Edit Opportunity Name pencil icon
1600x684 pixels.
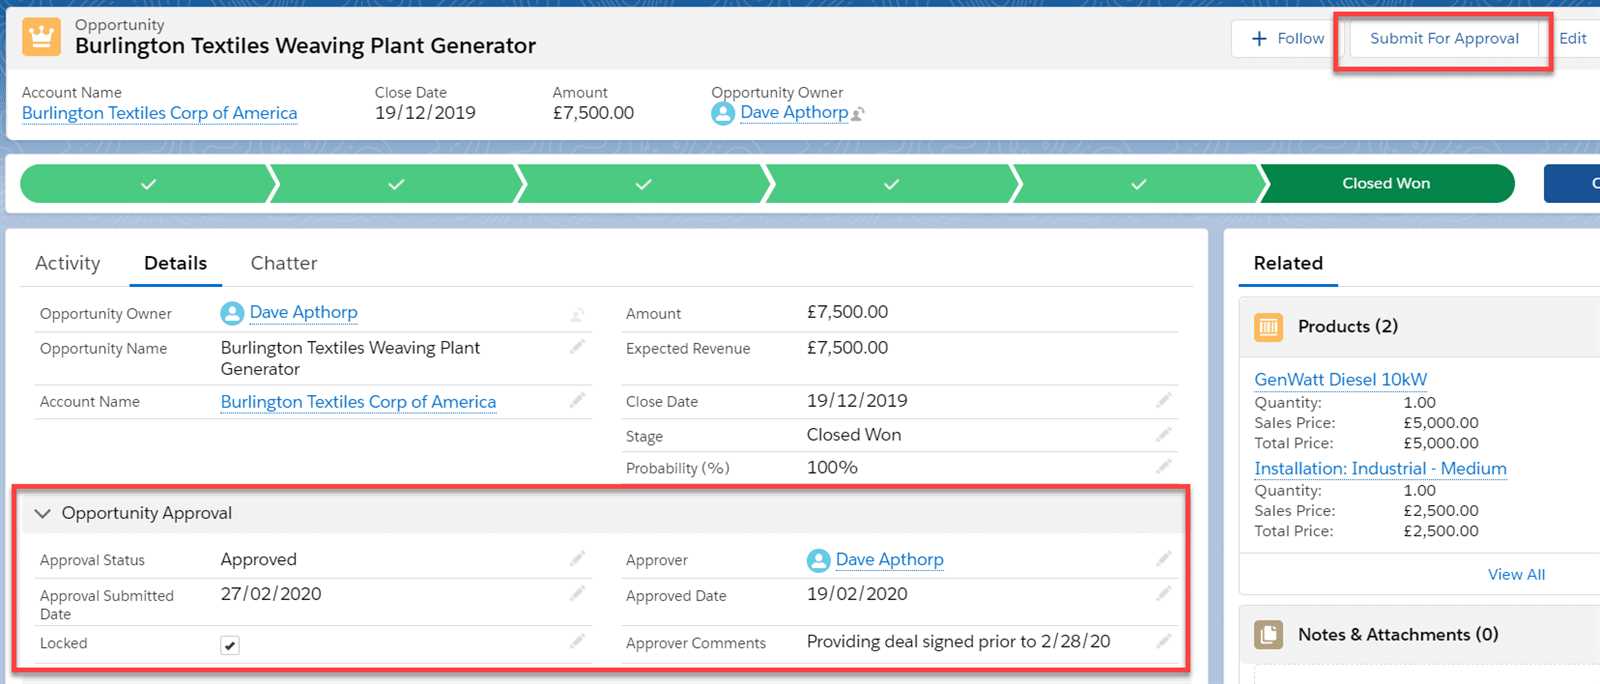[577, 347]
